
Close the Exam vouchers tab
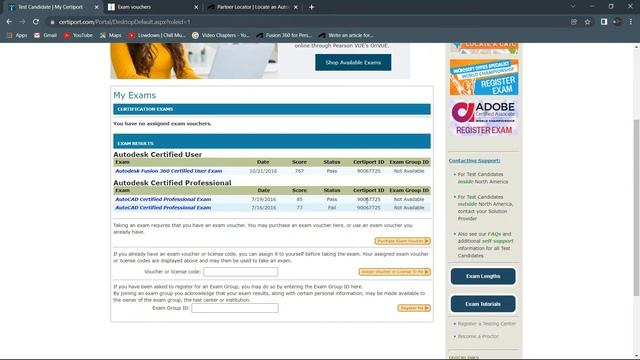[196, 7]
